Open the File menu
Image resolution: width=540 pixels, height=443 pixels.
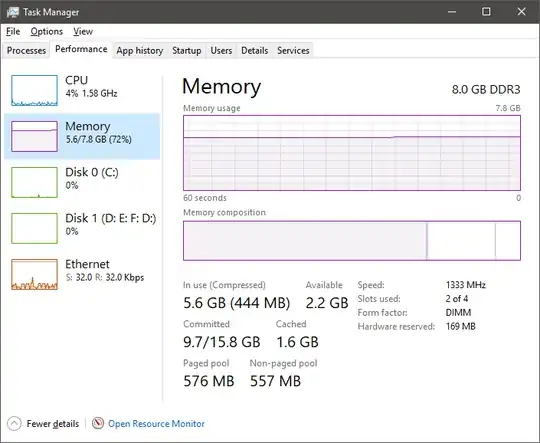pos(13,31)
